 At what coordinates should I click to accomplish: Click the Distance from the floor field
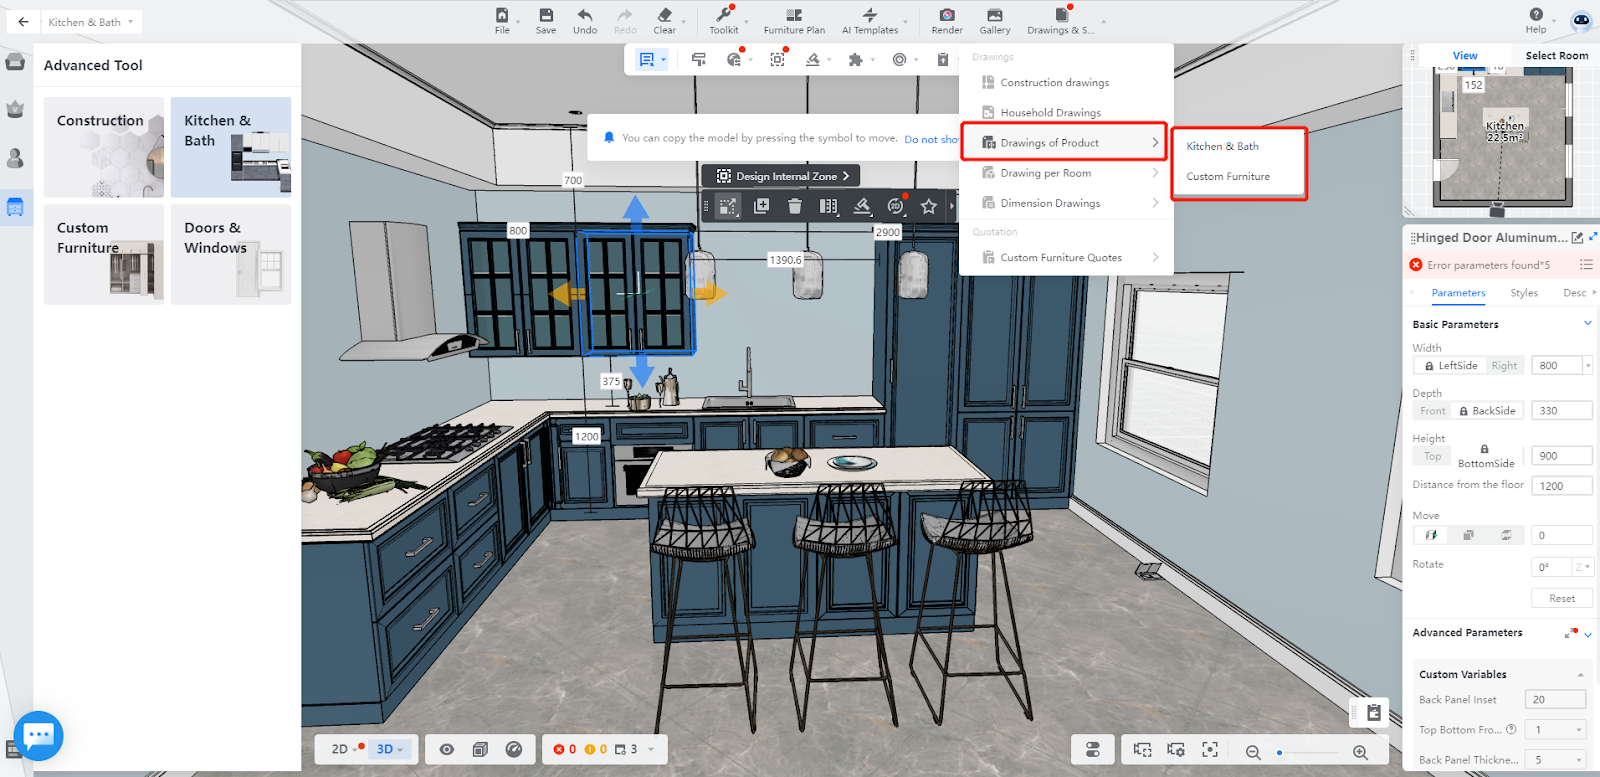1560,486
